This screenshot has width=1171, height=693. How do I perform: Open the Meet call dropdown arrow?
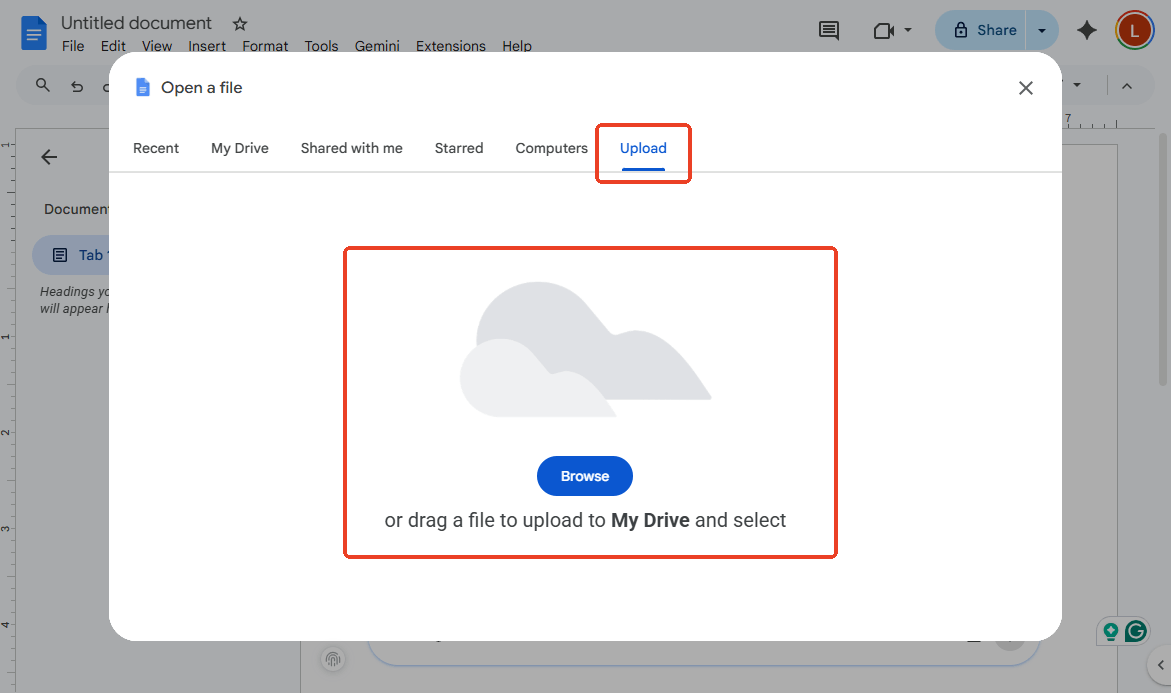point(906,30)
